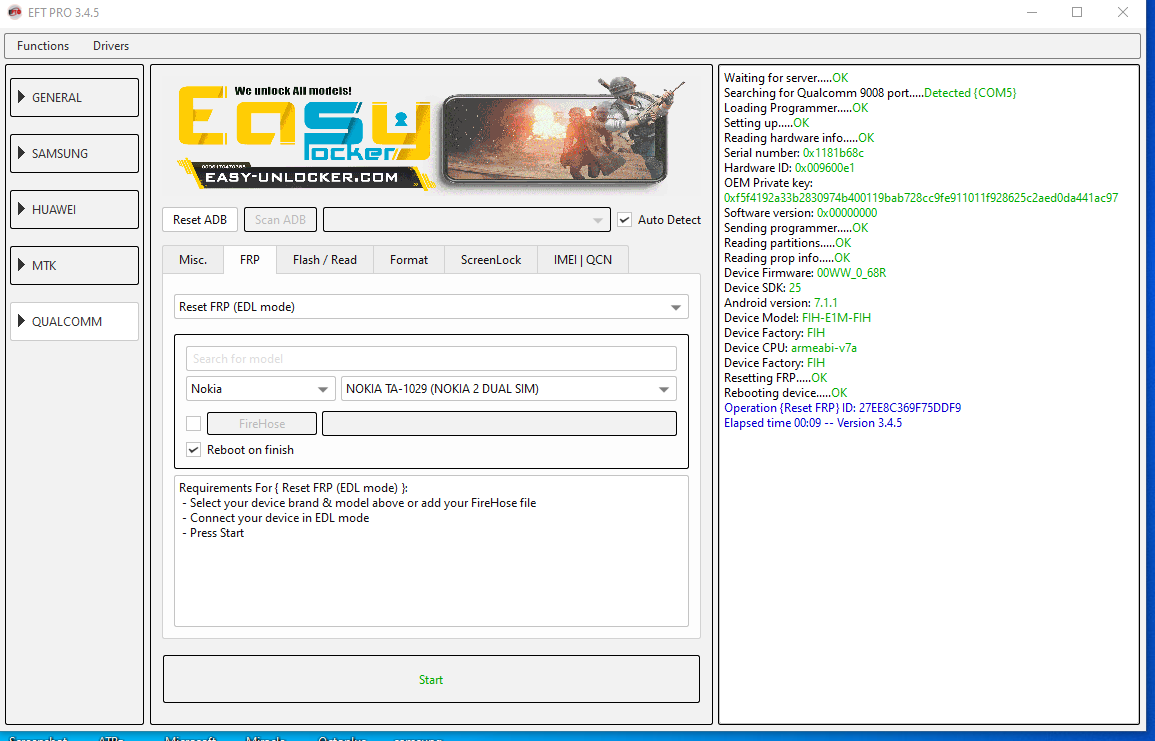Click the Start button
1155x741 pixels.
[431, 679]
